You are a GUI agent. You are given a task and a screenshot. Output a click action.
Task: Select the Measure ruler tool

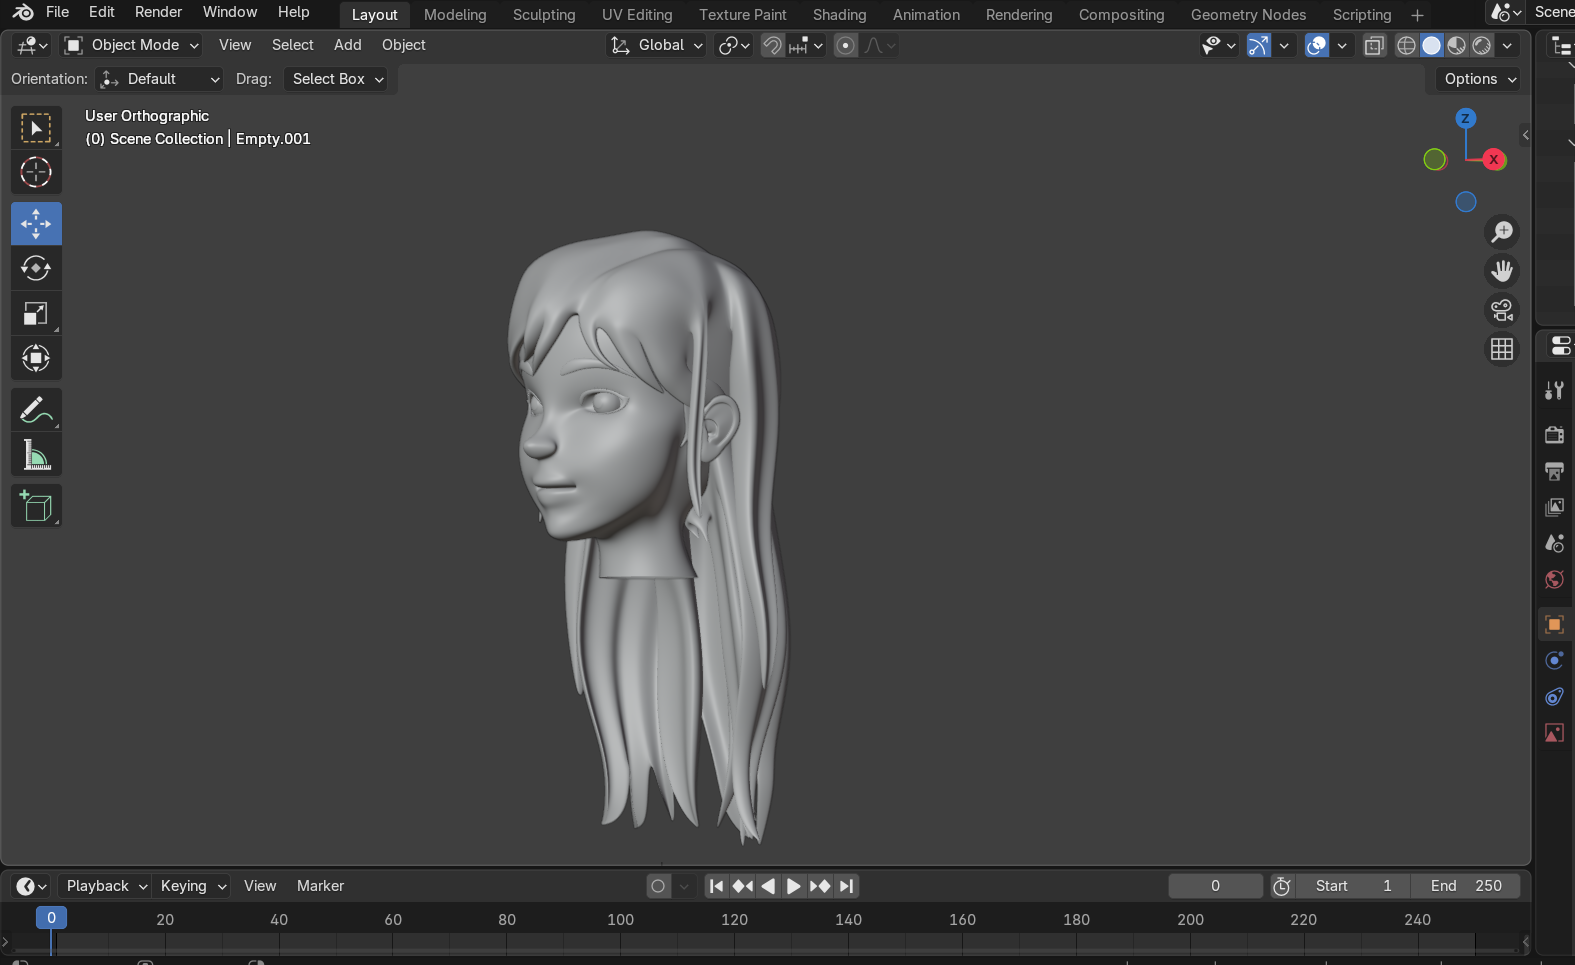(36, 456)
